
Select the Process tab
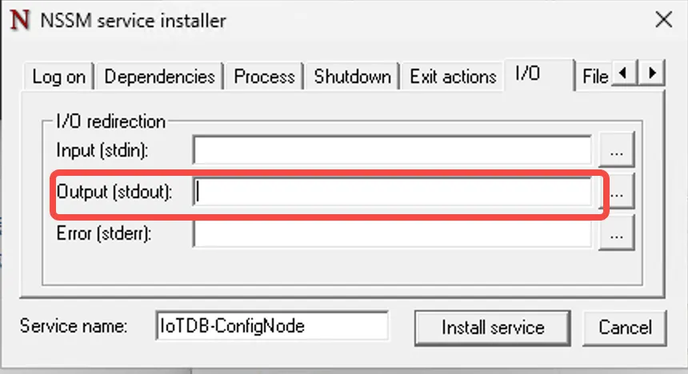point(264,77)
